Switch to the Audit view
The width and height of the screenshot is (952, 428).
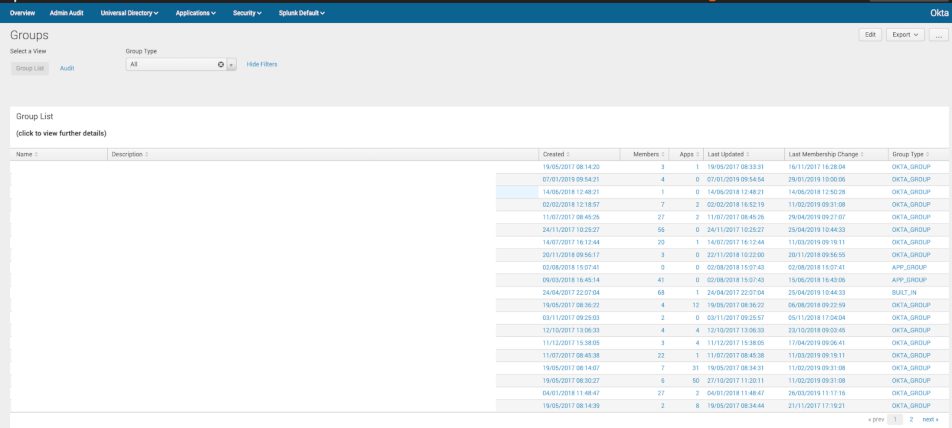(x=67, y=68)
